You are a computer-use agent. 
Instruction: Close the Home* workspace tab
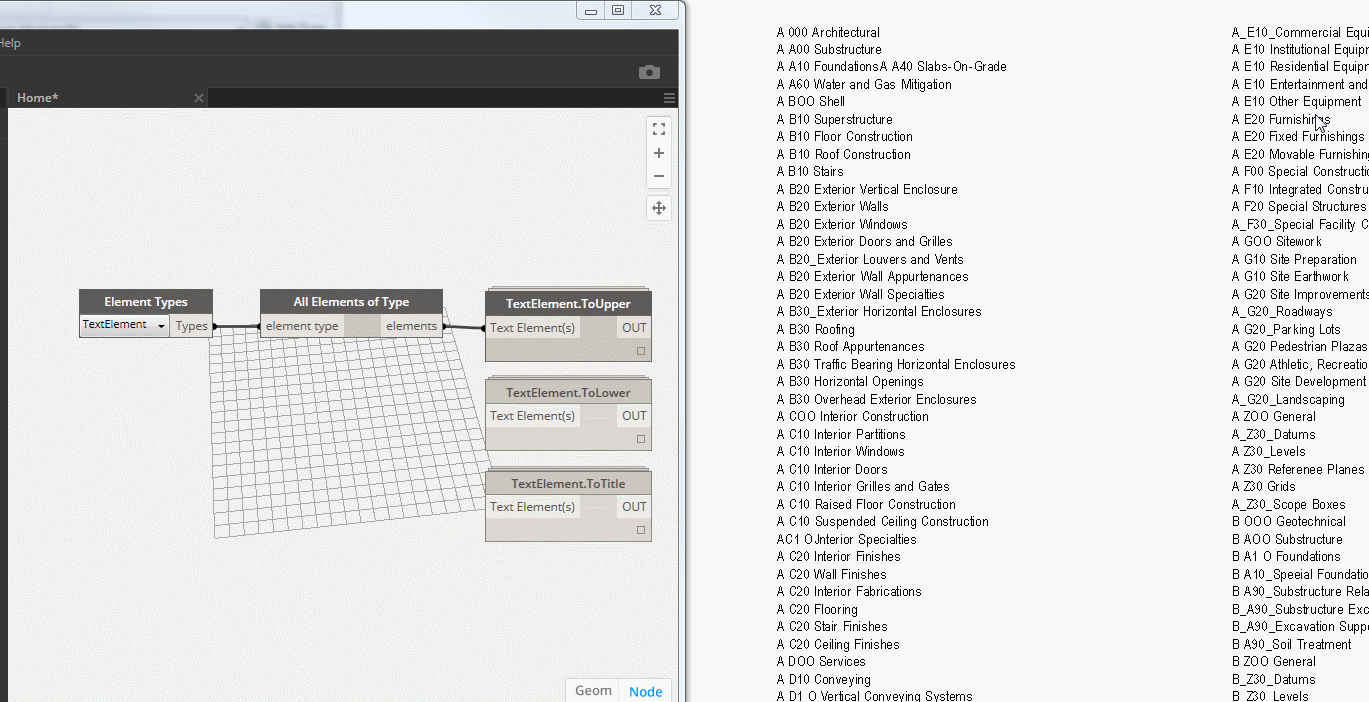click(198, 97)
